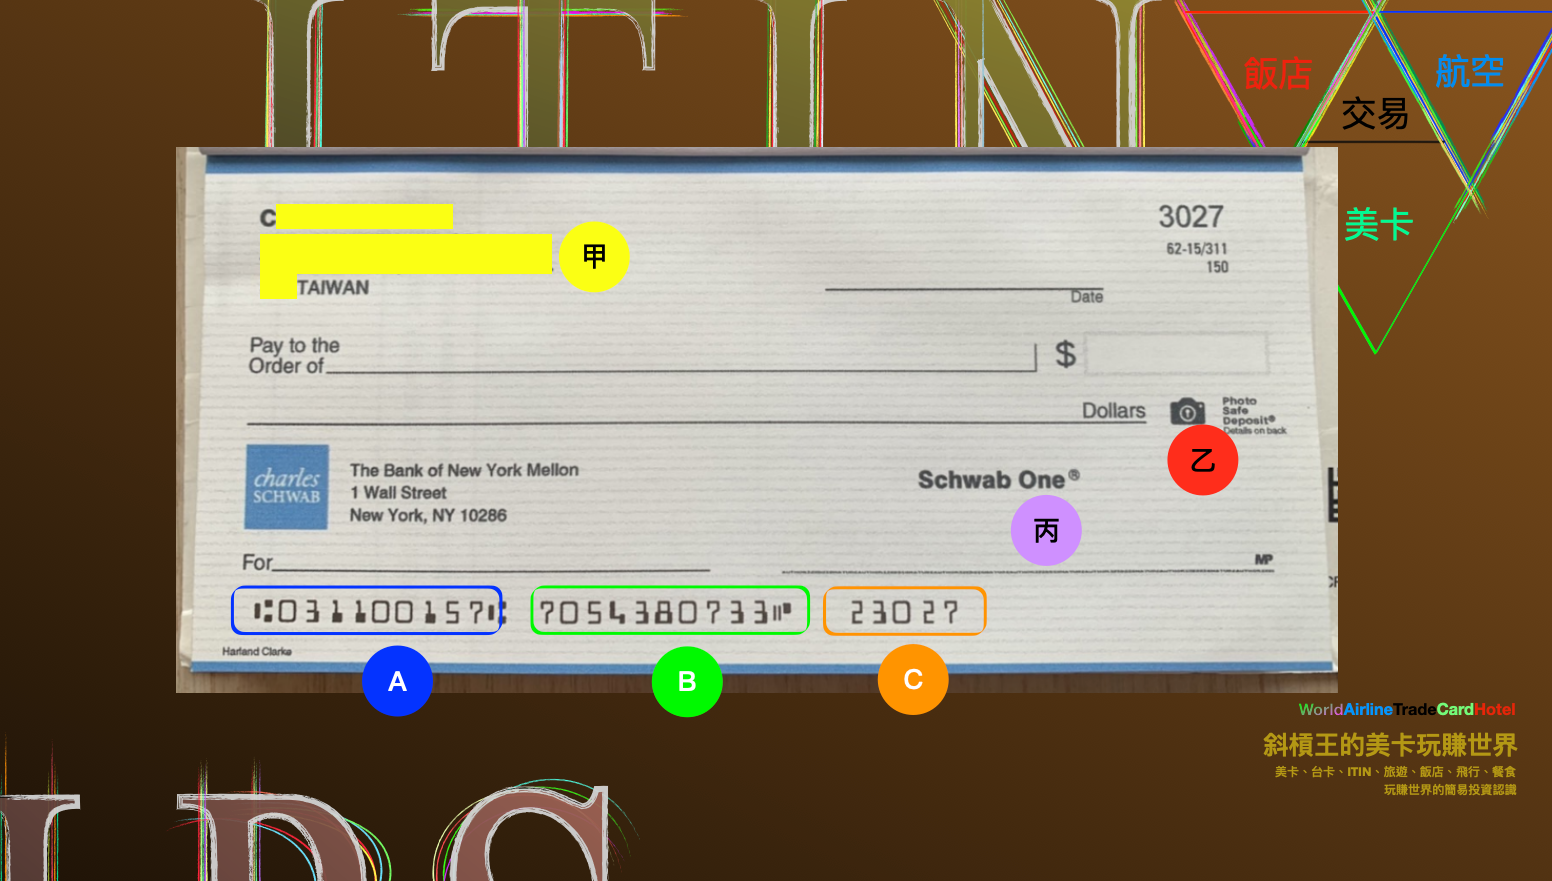
Task: Click the green 美卡 label
Action: pos(1378,223)
